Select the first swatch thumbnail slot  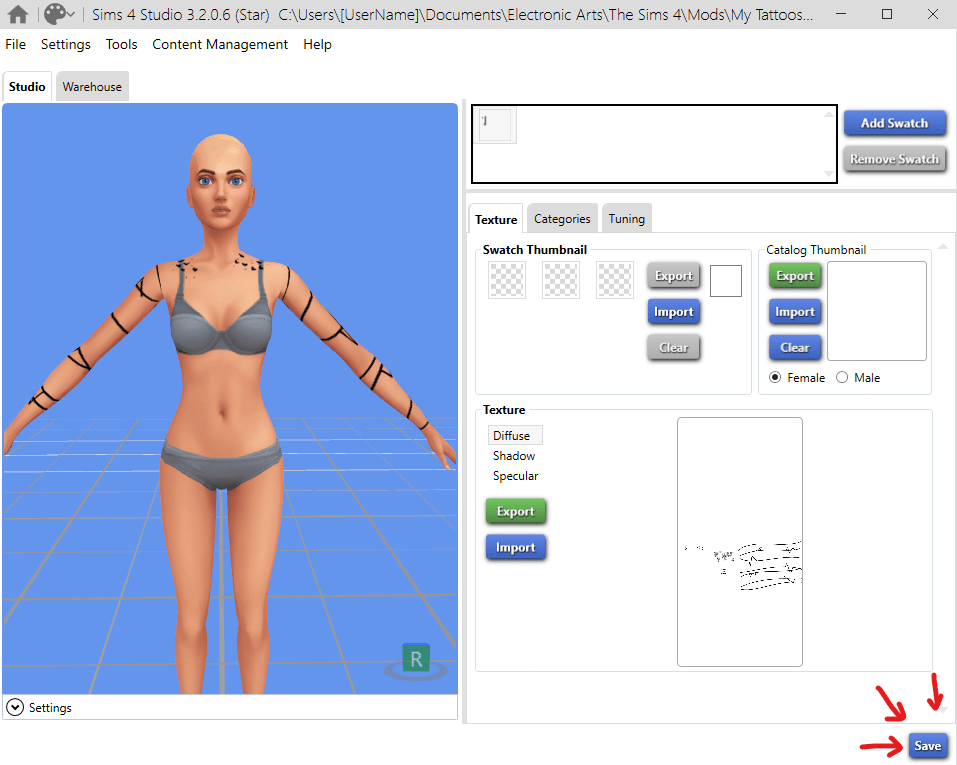point(507,280)
